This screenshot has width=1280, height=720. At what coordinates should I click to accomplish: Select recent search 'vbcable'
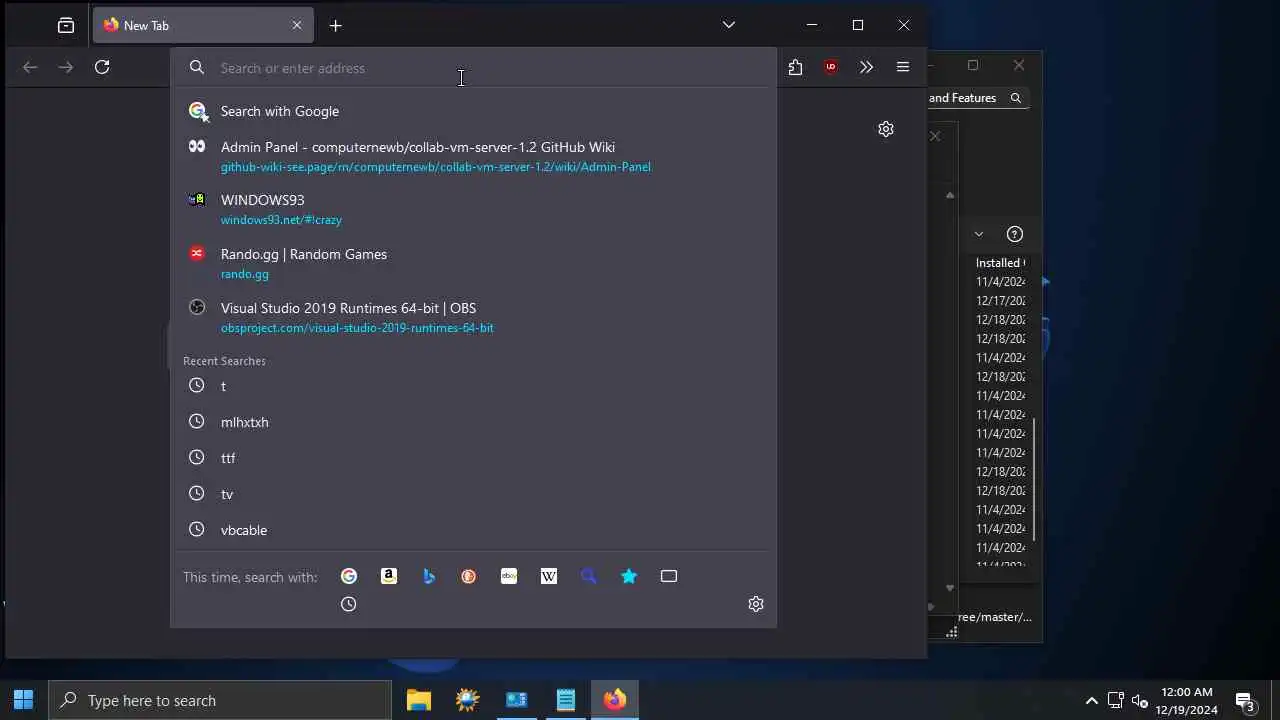point(473,530)
